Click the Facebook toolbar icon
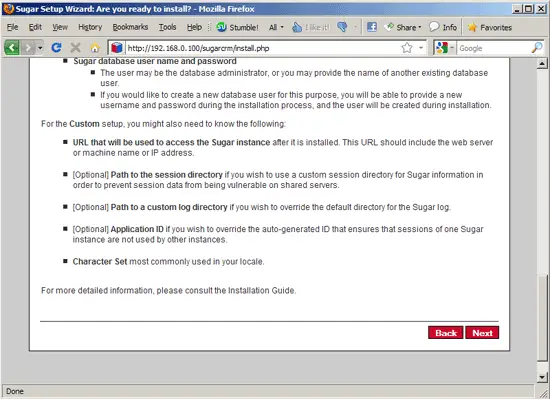 pyautogui.click(x=372, y=27)
